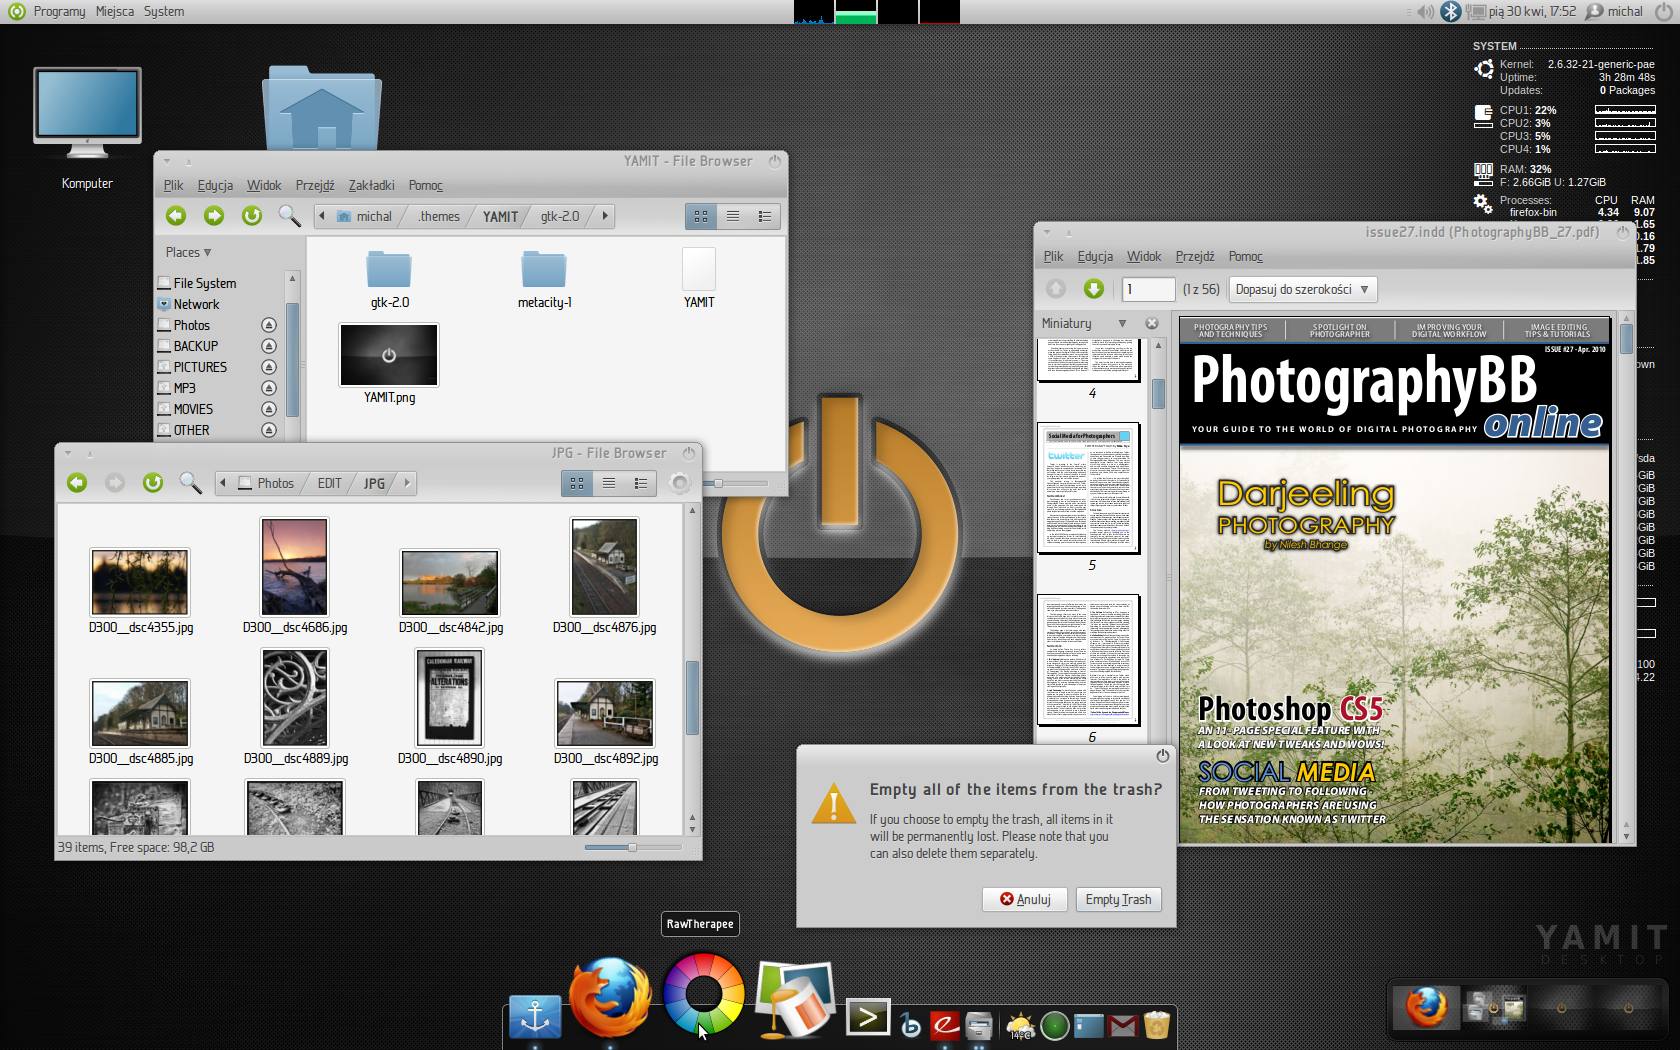1680x1050 pixels.
Task: Show earlier path segments in JPG File Browser
Action: [222, 483]
